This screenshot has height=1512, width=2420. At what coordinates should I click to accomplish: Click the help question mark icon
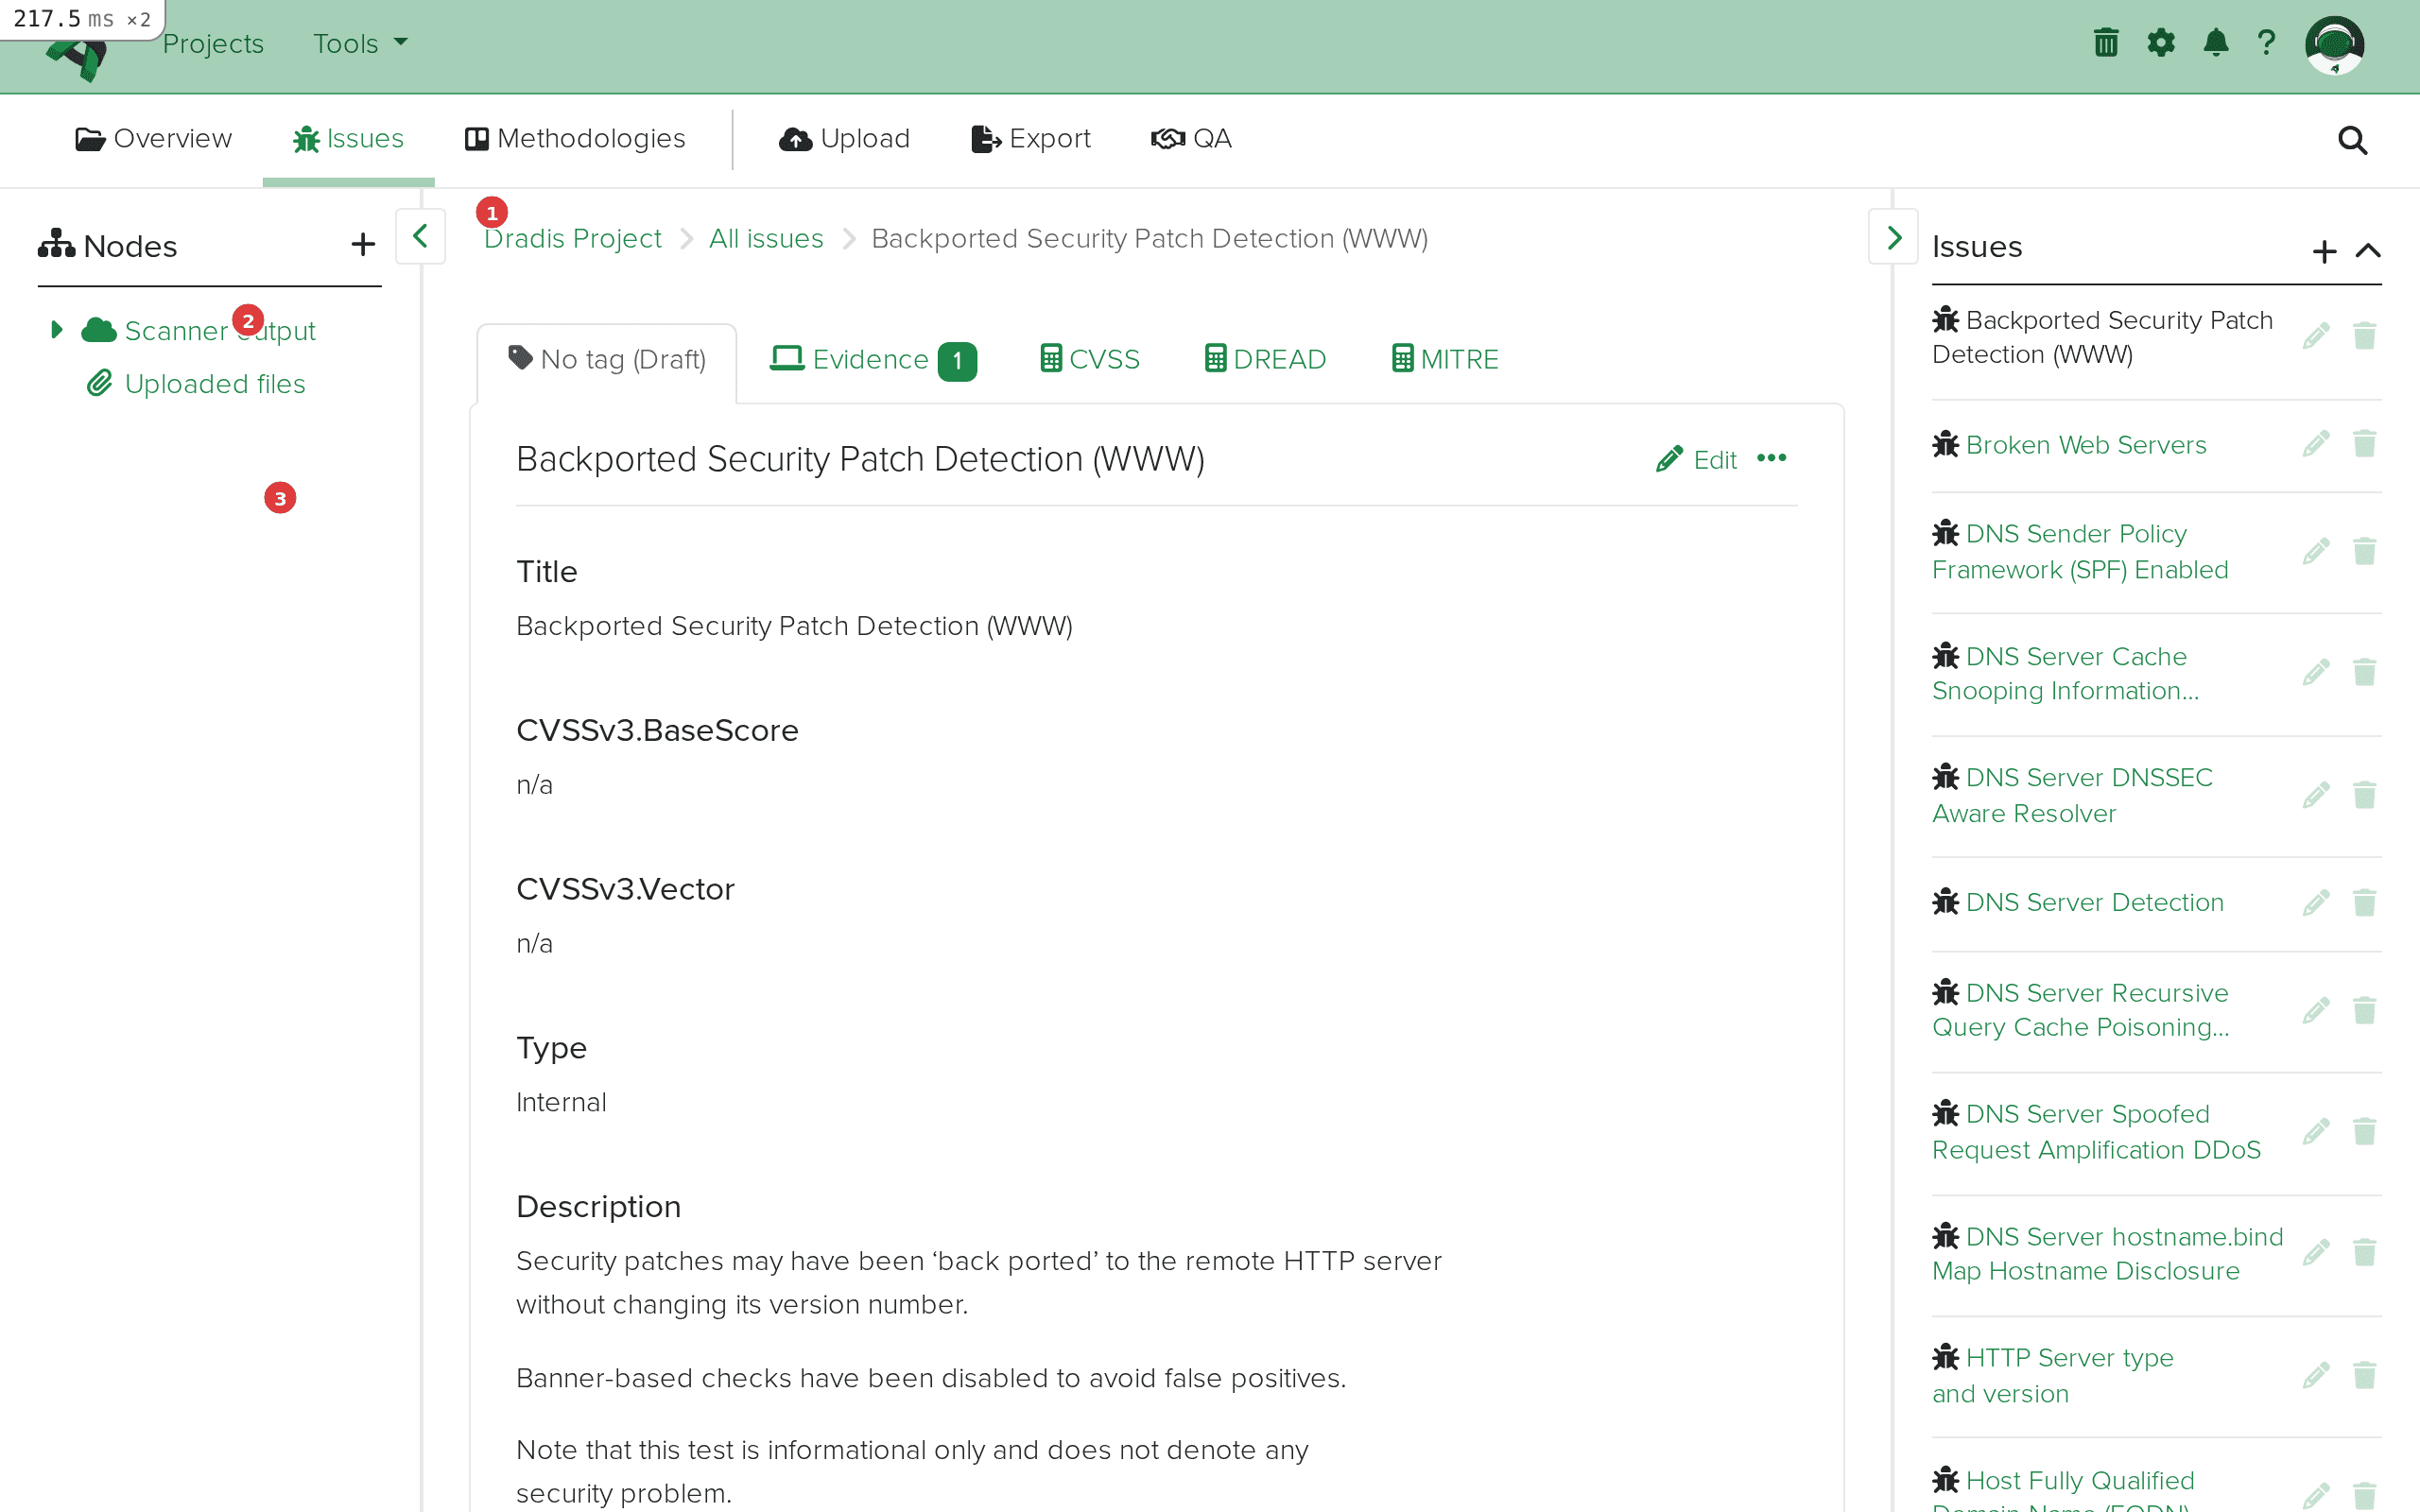(x=2266, y=42)
